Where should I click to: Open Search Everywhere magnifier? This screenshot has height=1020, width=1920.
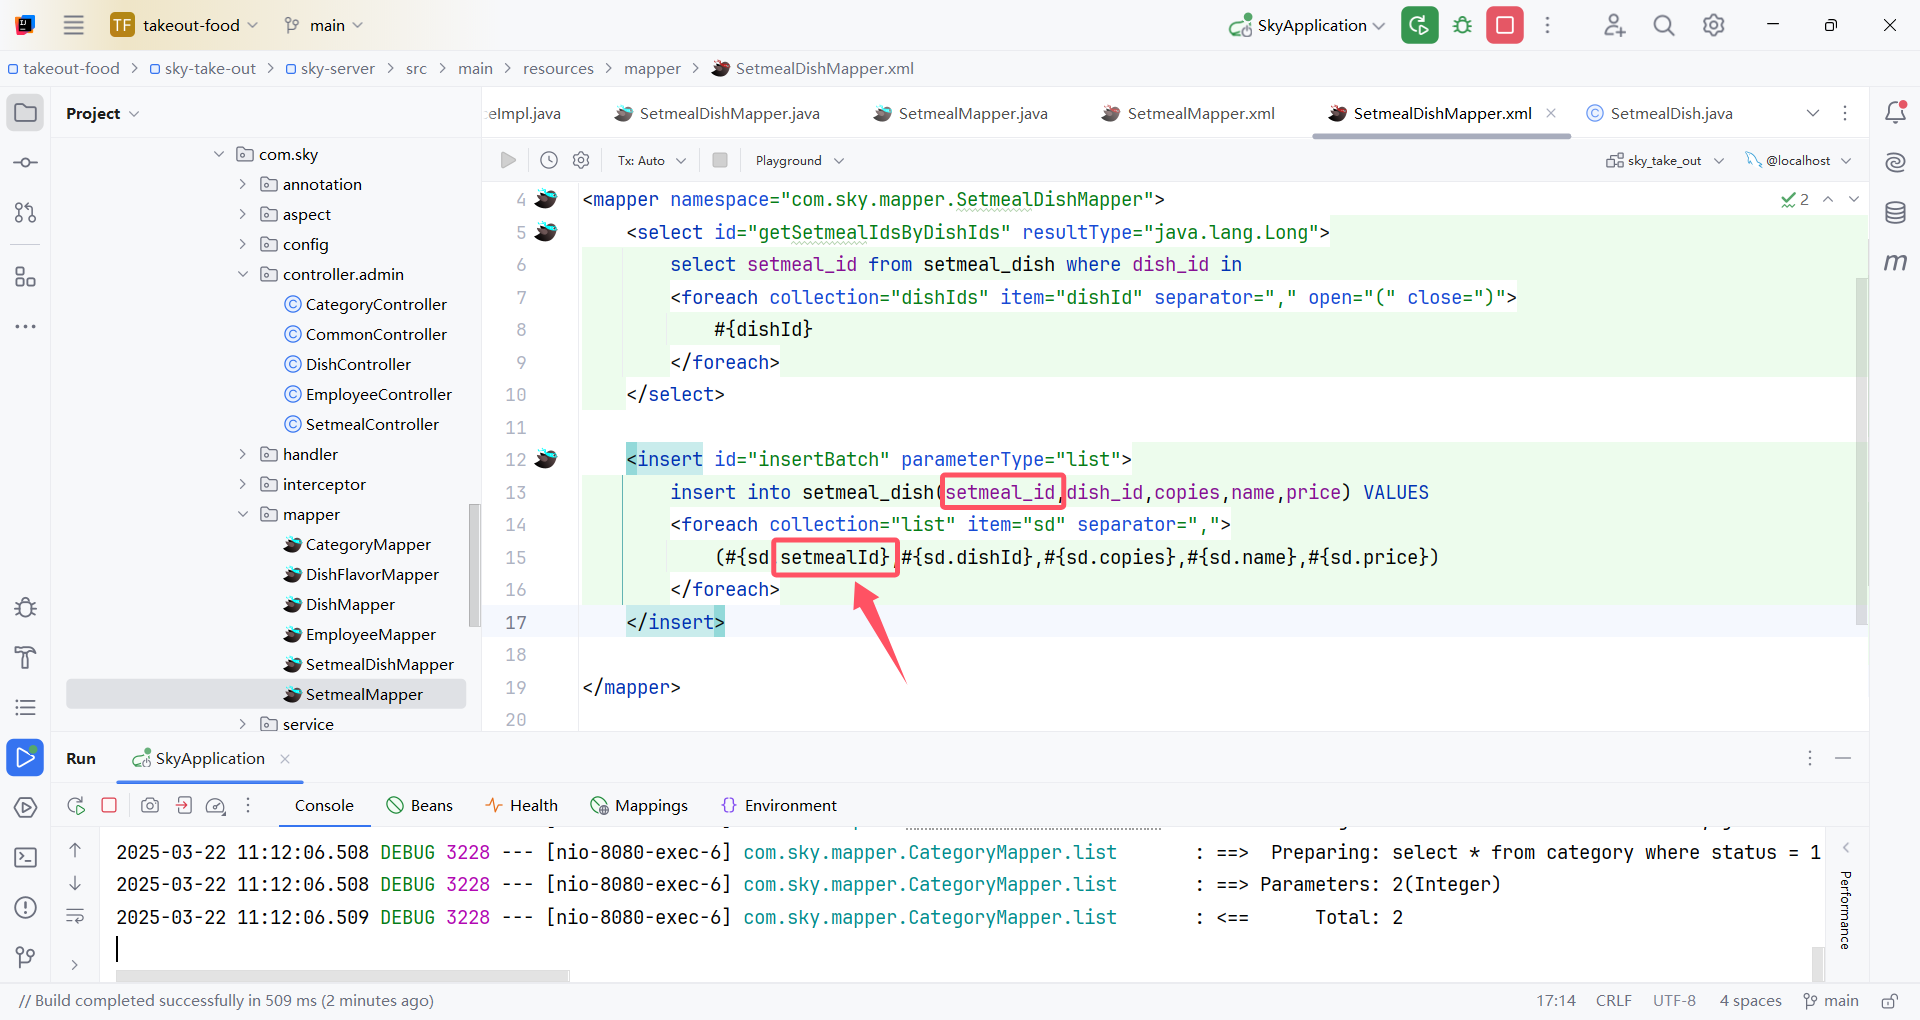pos(1664,25)
